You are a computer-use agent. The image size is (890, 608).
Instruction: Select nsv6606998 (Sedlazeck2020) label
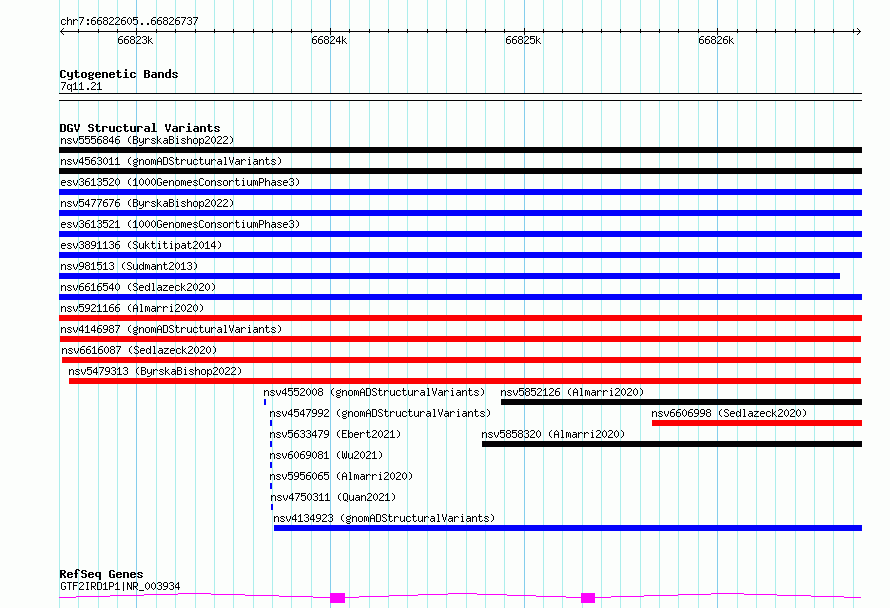[729, 413]
